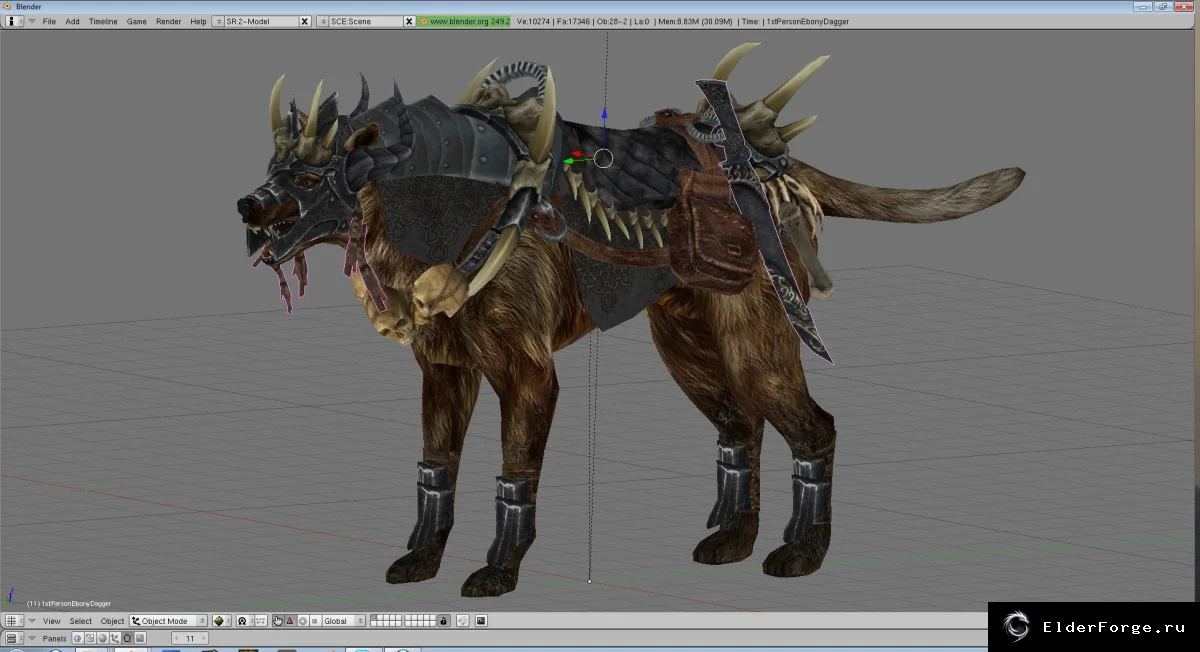
Task: Decrease the current frame with the left arrow
Action: (x=177, y=638)
